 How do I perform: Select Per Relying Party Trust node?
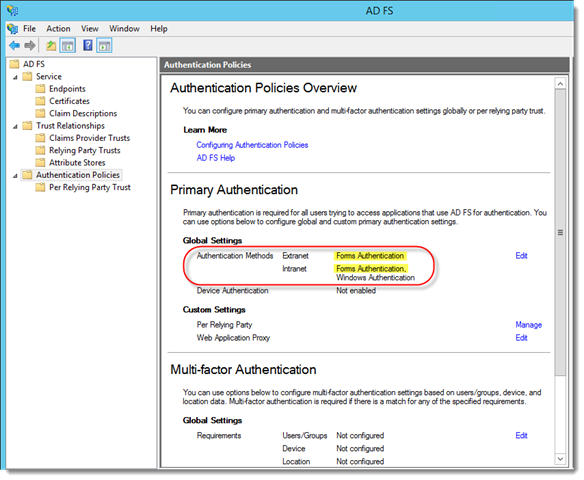click(x=90, y=187)
